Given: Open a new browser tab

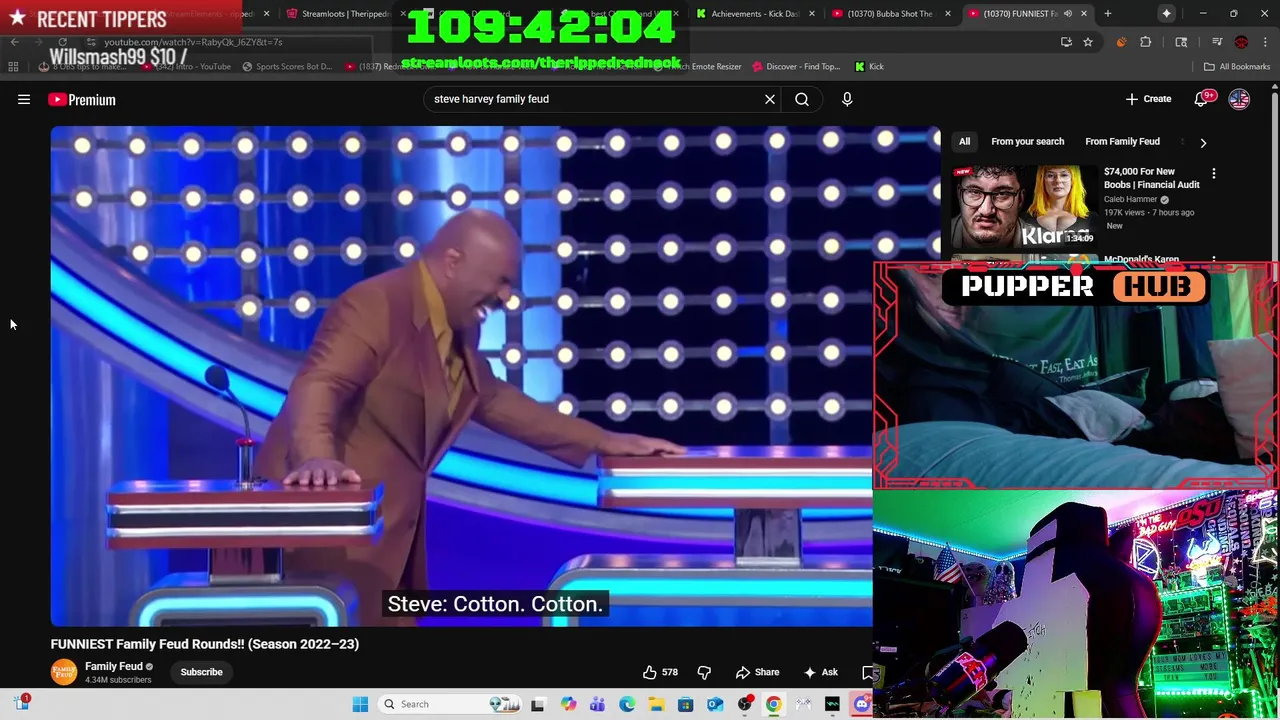Looking at the screenshot, I should point(1108,13).
